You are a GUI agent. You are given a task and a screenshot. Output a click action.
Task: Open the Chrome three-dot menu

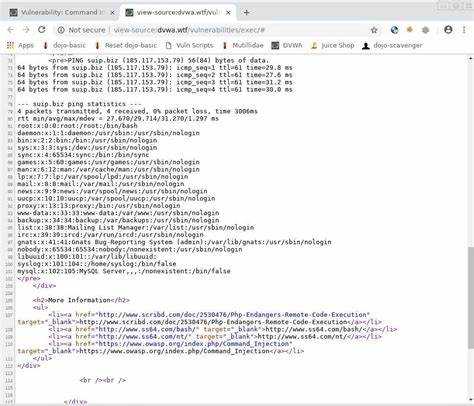pyautogui.click(x=464, y=30)
